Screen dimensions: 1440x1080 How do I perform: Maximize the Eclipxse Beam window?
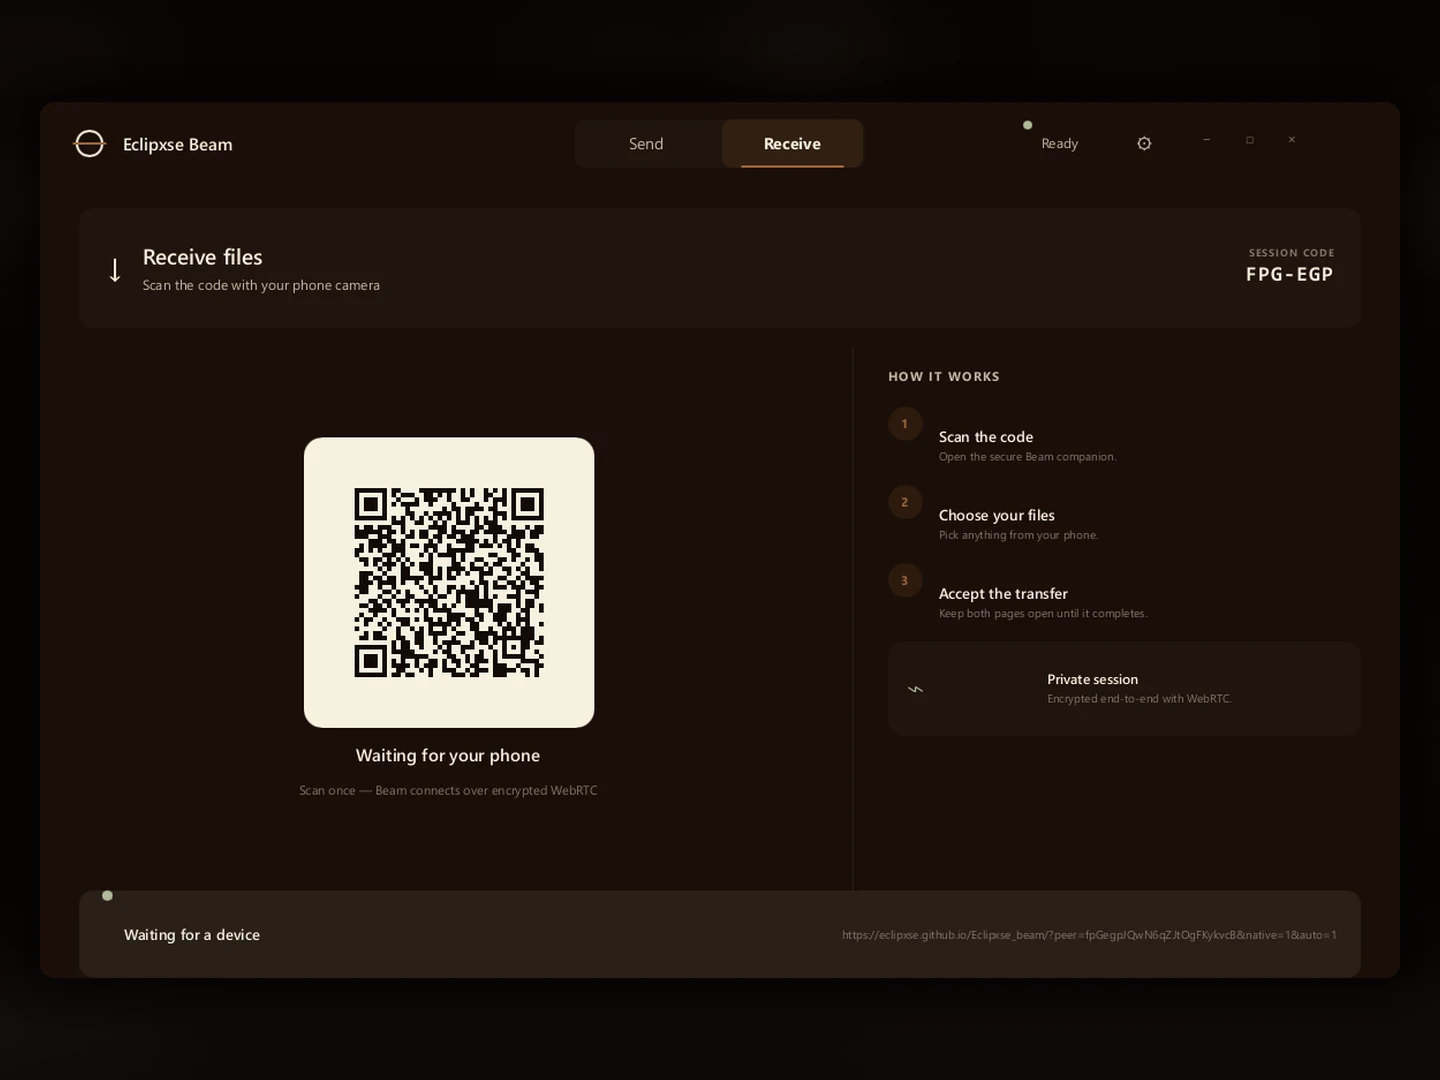(x=1249, y=140)
